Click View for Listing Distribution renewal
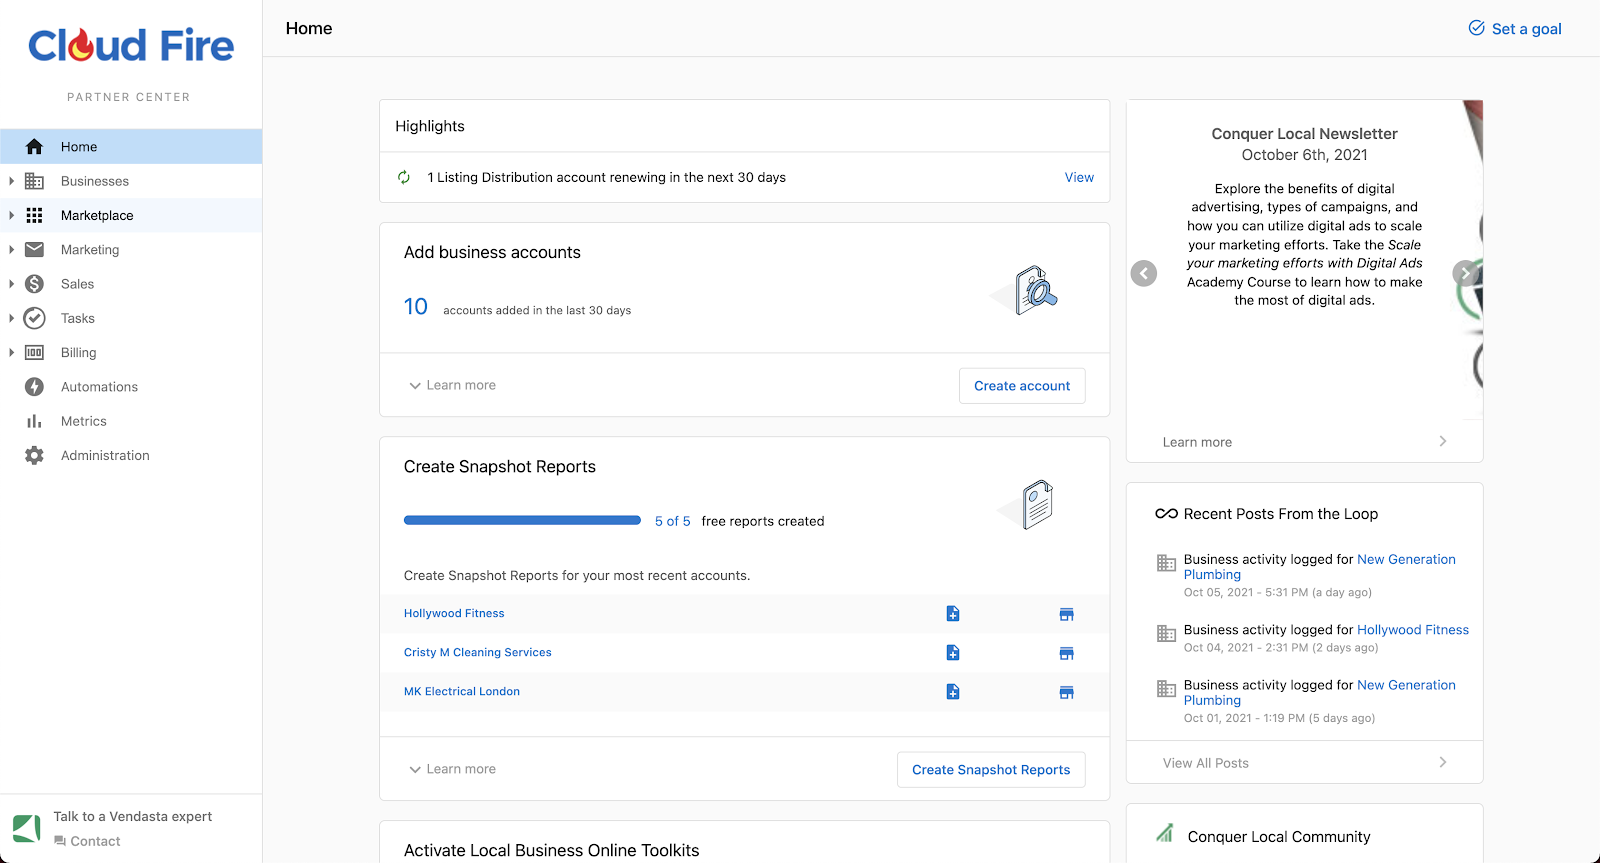 (x=1079, y=177)
